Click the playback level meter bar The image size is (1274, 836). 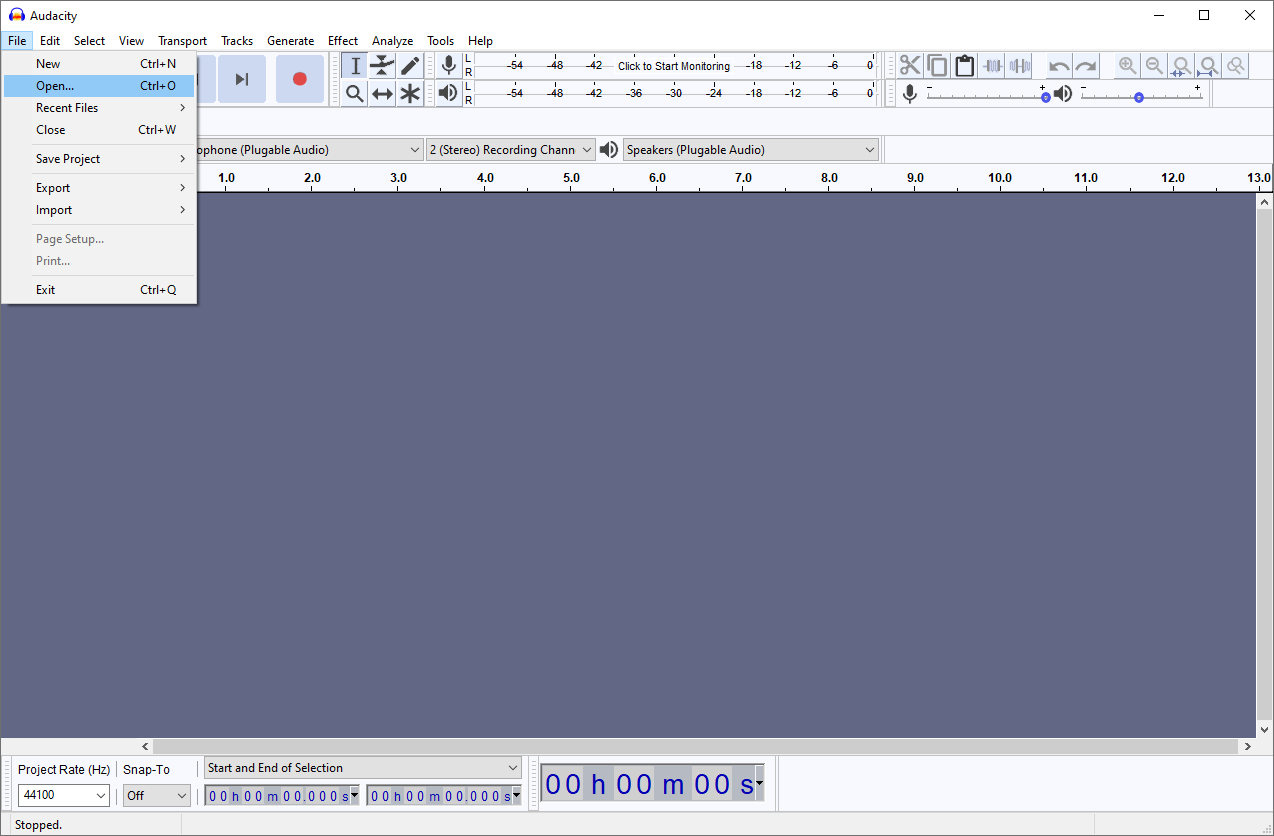click(x=675, y=93)
